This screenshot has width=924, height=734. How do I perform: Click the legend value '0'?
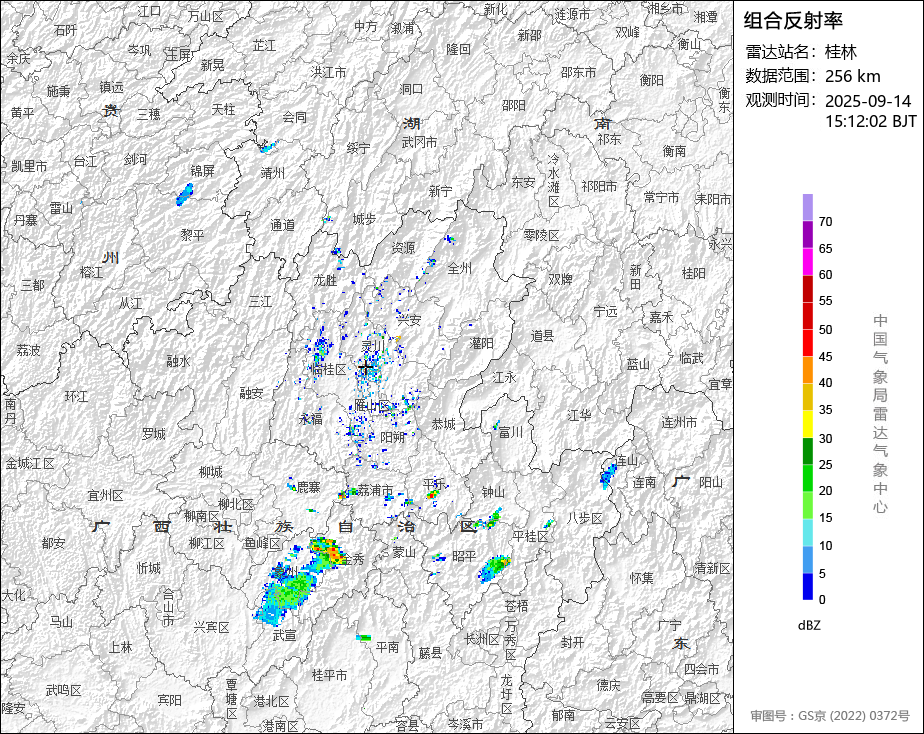click(x=822, y=600)
